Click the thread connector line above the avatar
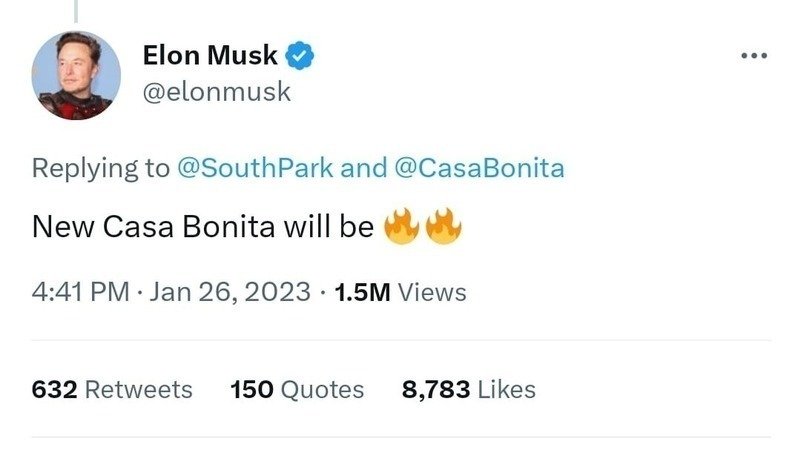Image resolution: width=800 pixels, height=450 pixels. (x=75, y=10)
